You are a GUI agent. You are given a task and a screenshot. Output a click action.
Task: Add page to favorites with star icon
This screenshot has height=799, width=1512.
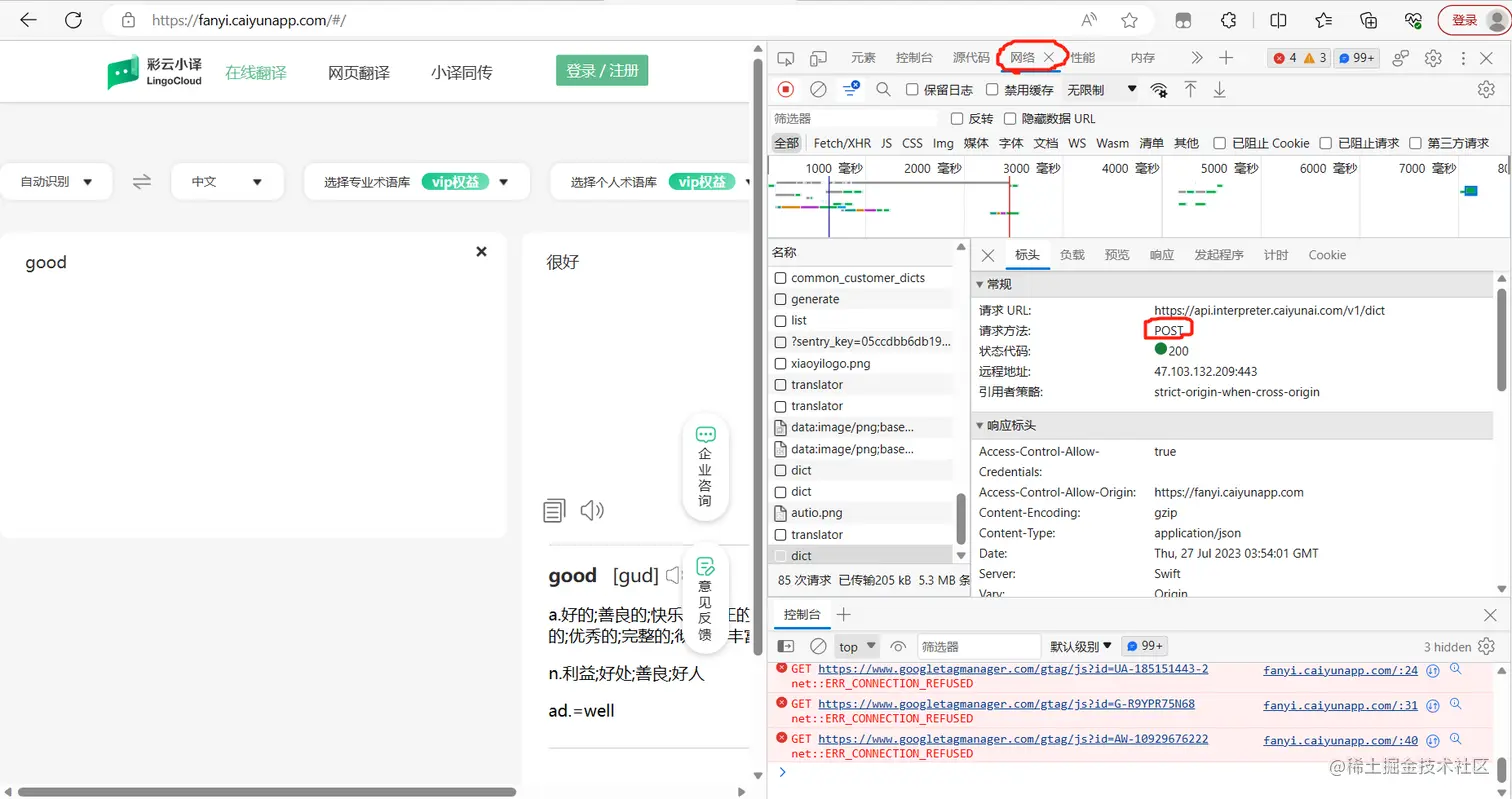[1129, 20]
